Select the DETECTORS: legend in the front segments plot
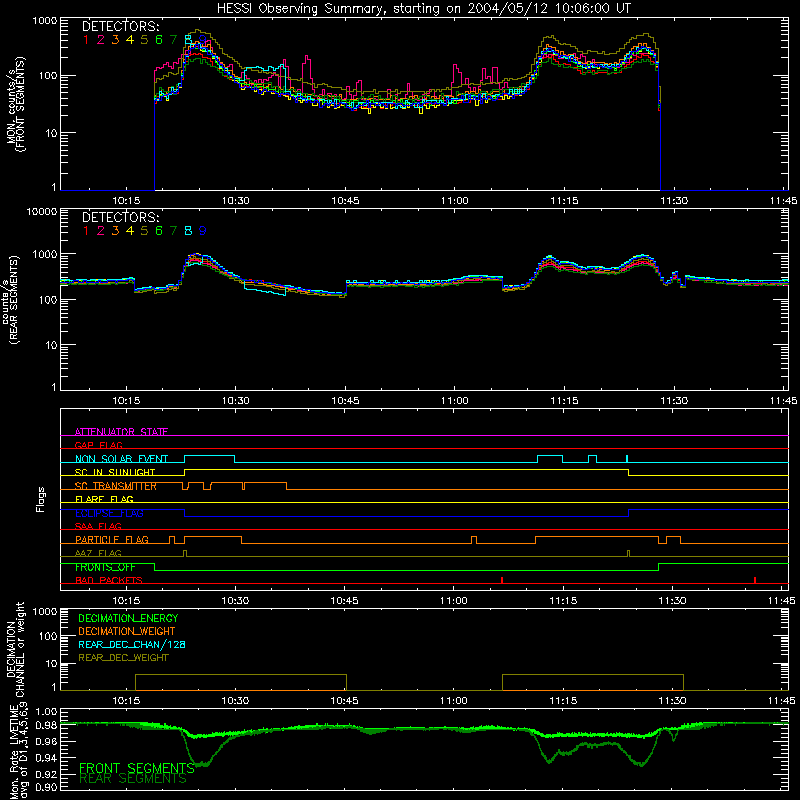The height and width of the screenshot is (800, 800). 120,27
